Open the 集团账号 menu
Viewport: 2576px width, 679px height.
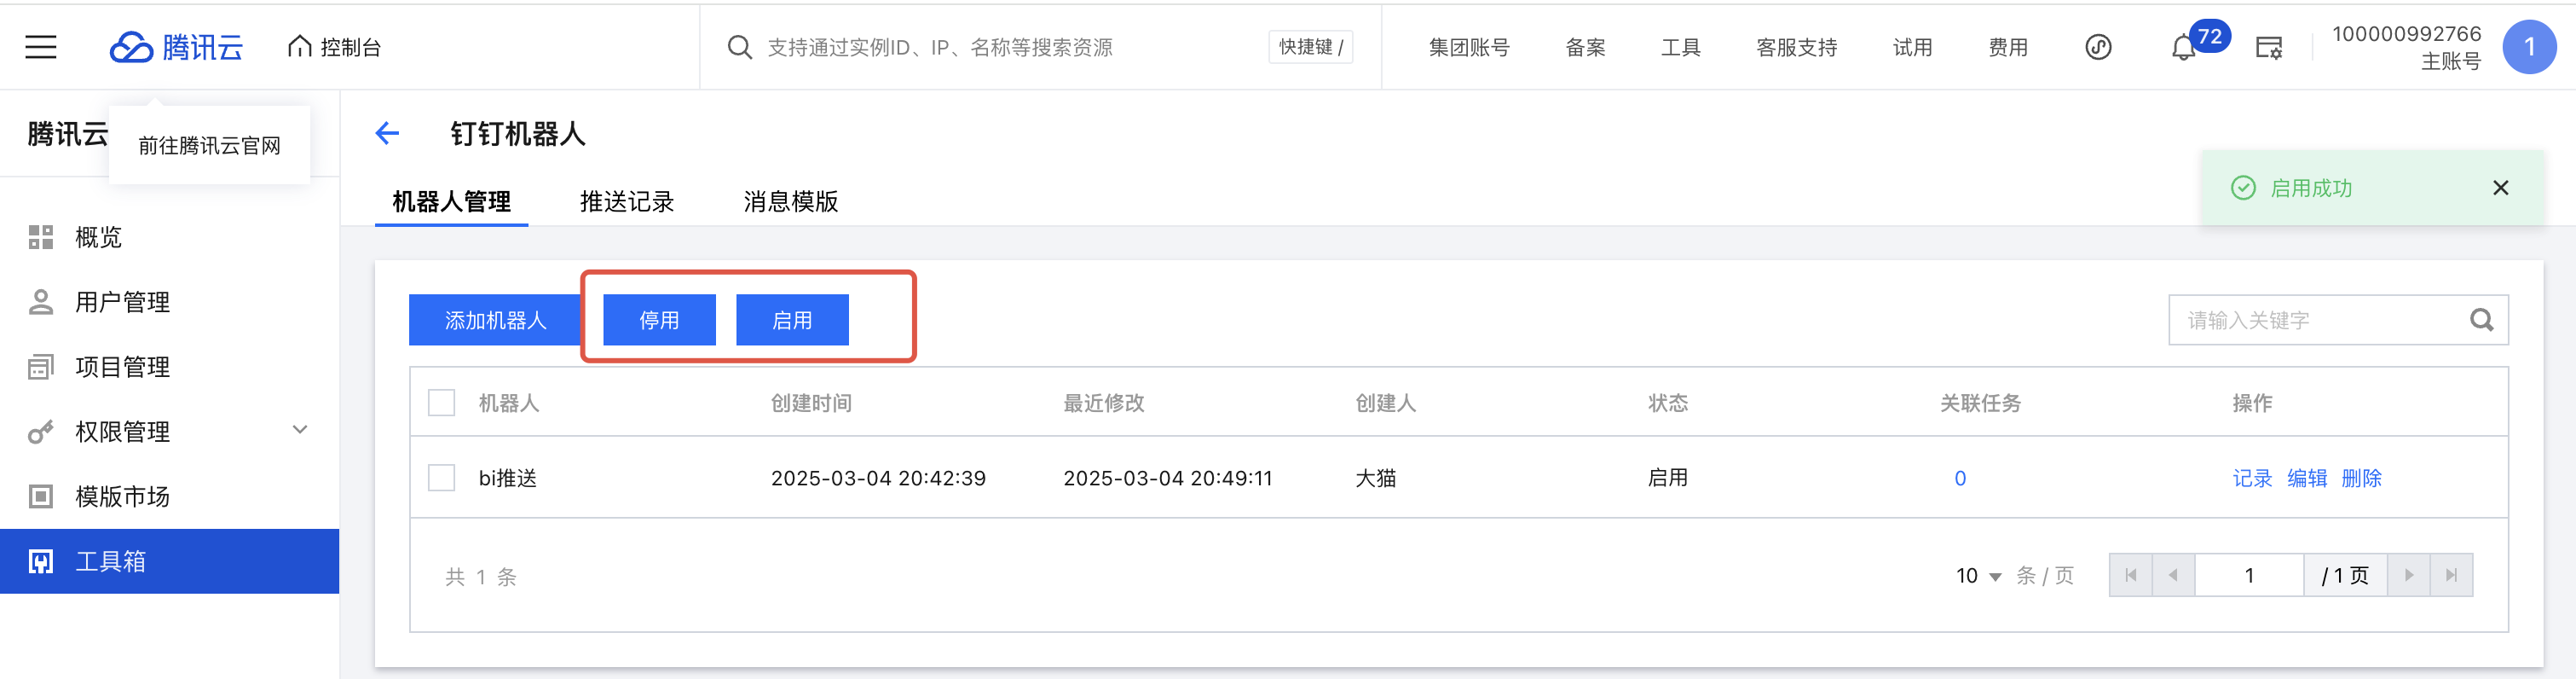click(x=1468, y=47)
